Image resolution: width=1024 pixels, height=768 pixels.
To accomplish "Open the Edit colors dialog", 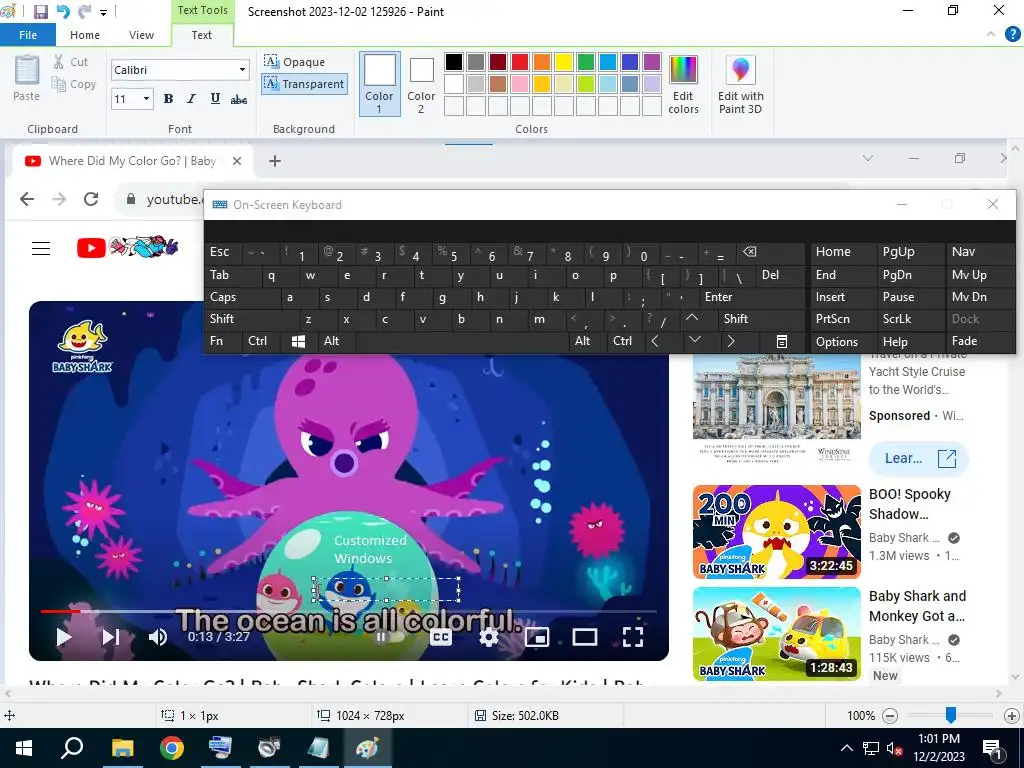I will [x=683, y=85].
